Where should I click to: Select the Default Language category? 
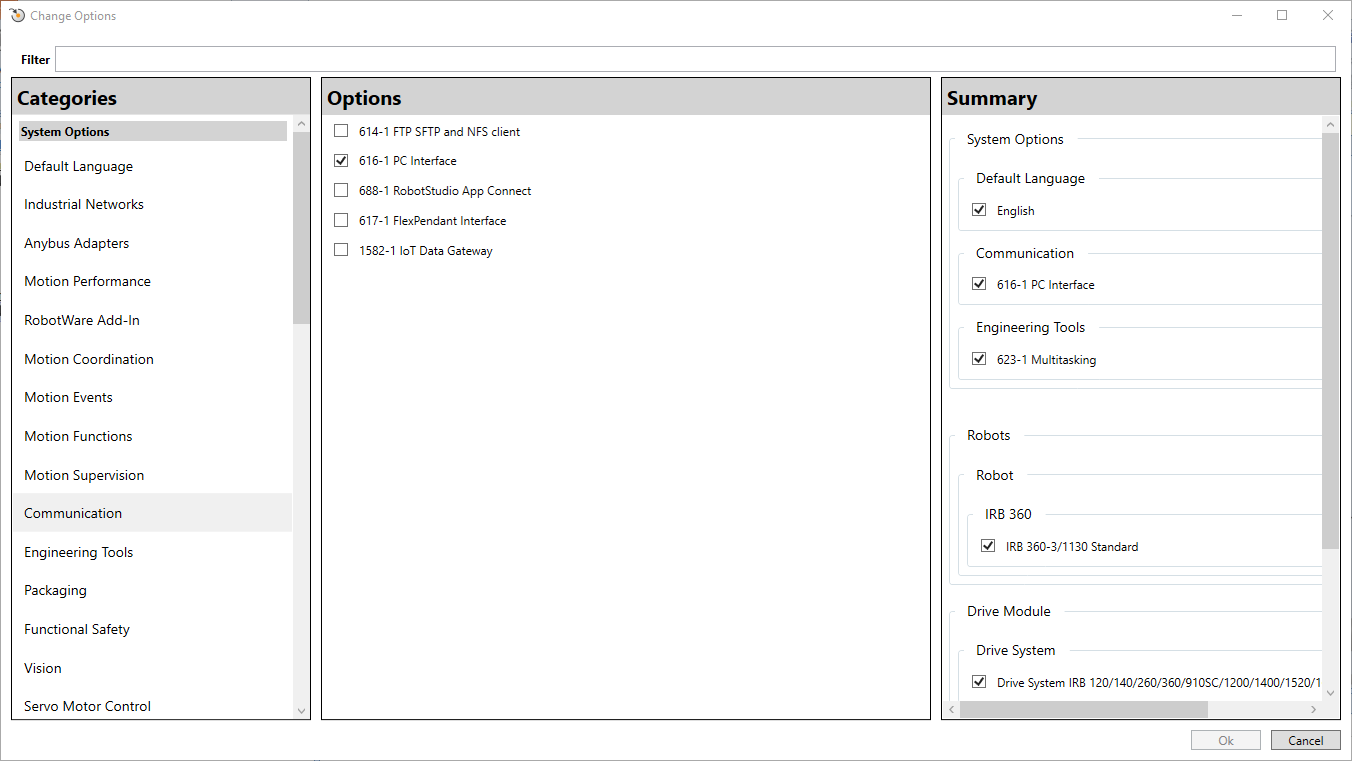(x=152, y=166)
